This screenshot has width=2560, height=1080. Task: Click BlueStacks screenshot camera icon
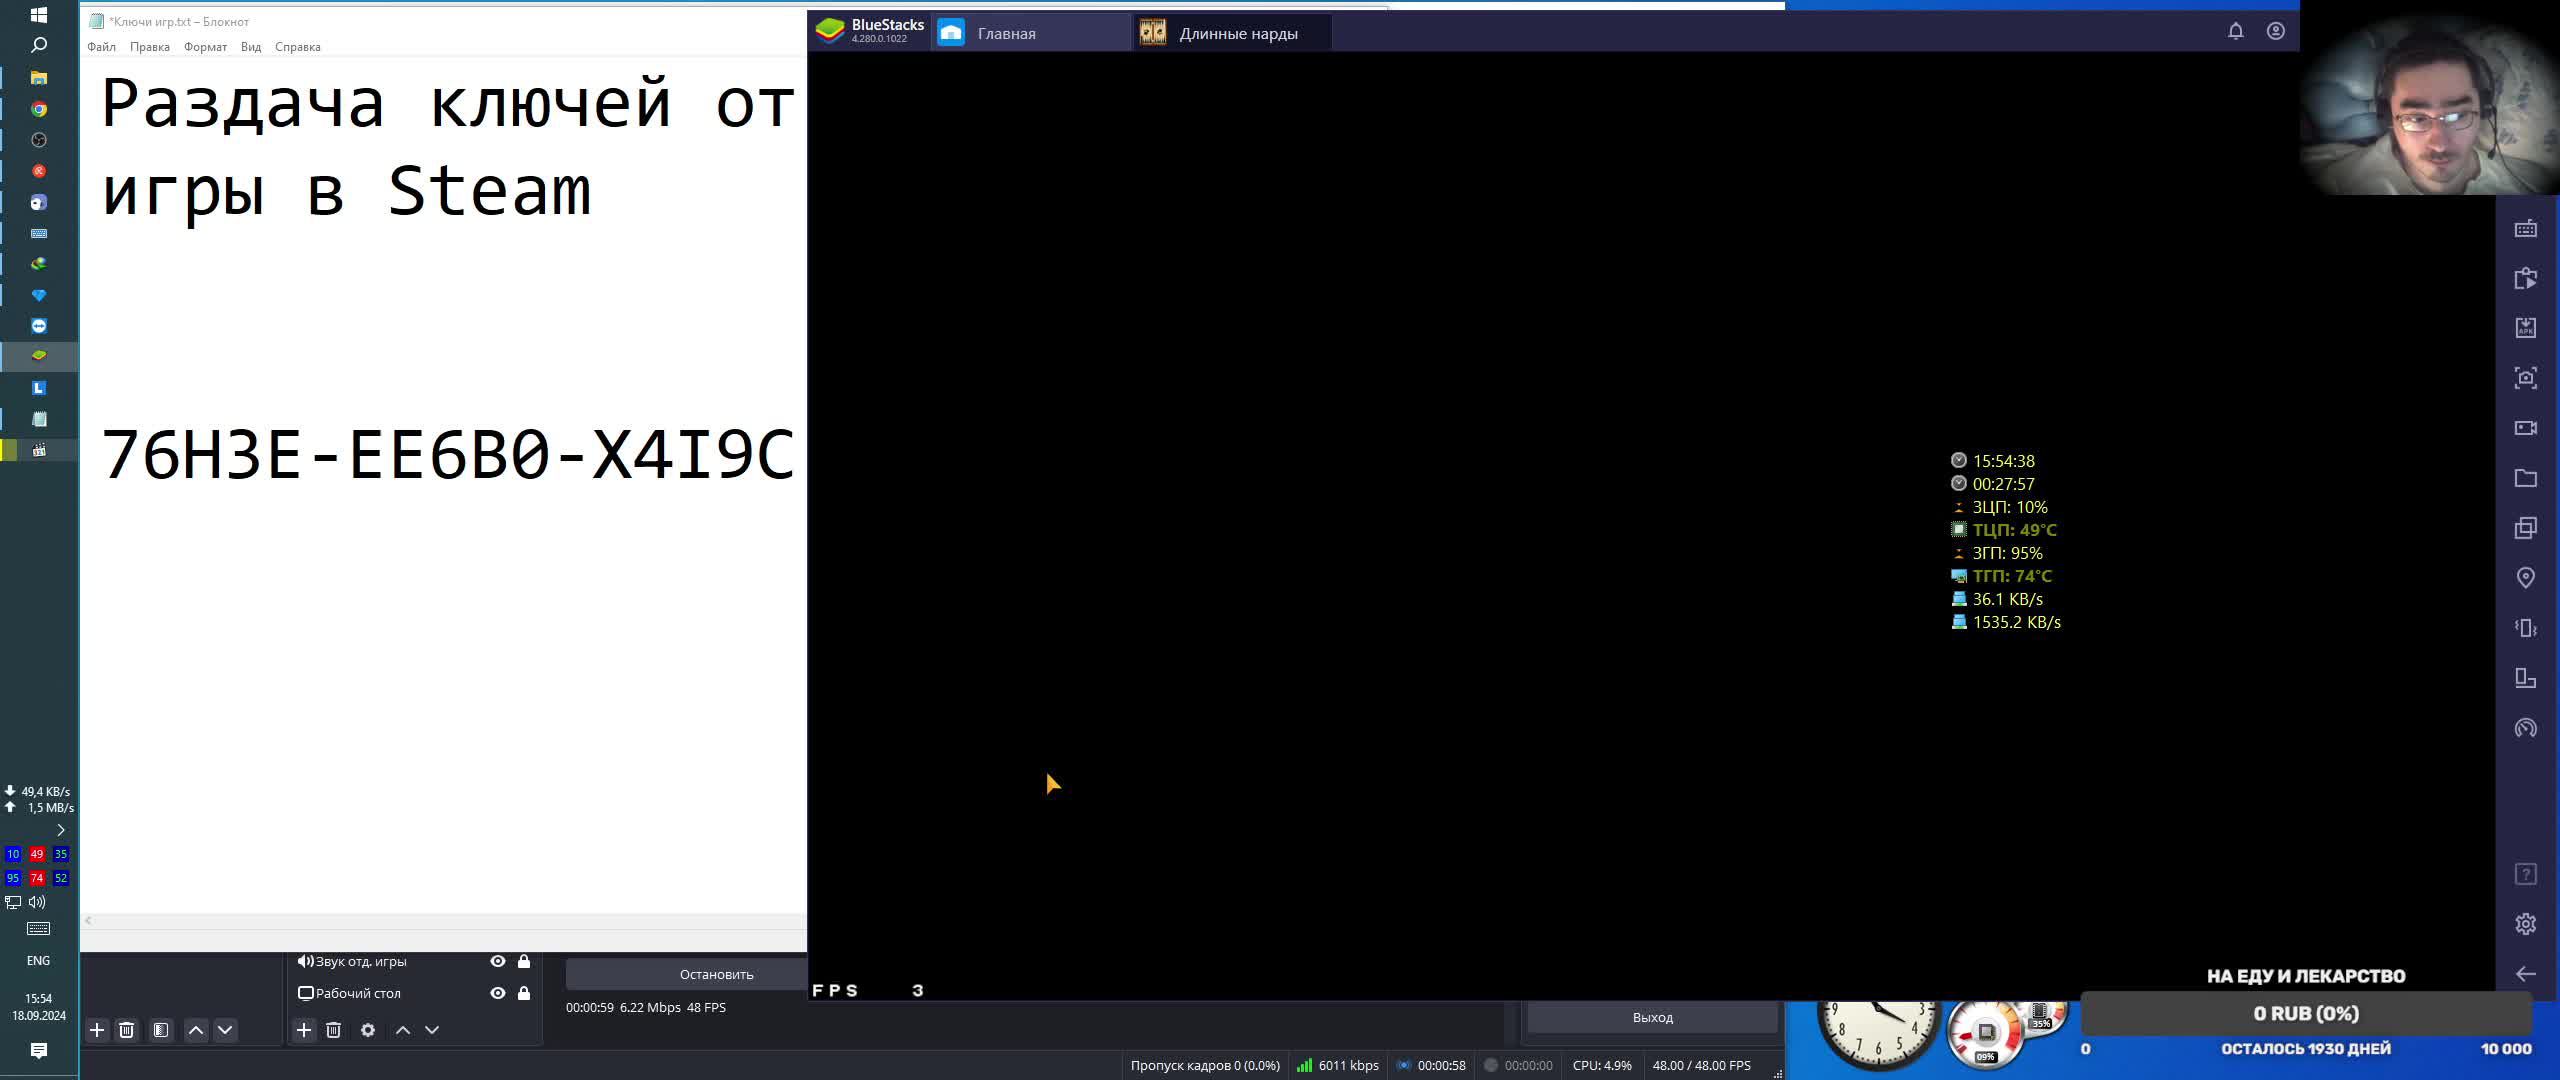[x=2525, y=378]
